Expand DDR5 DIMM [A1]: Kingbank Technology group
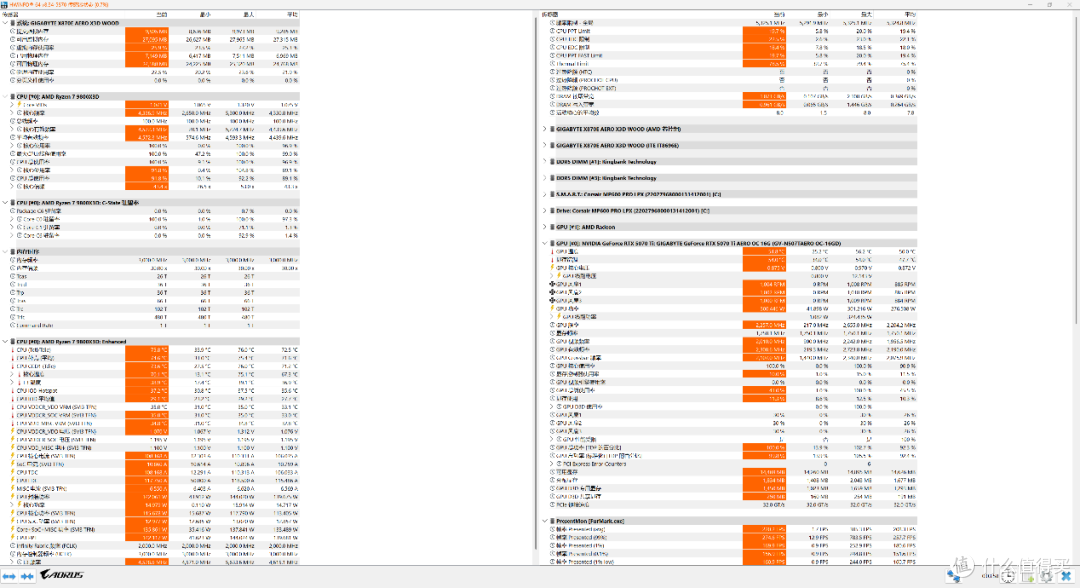This screenshot has height=588, width=1080. (x=545, y=162)
